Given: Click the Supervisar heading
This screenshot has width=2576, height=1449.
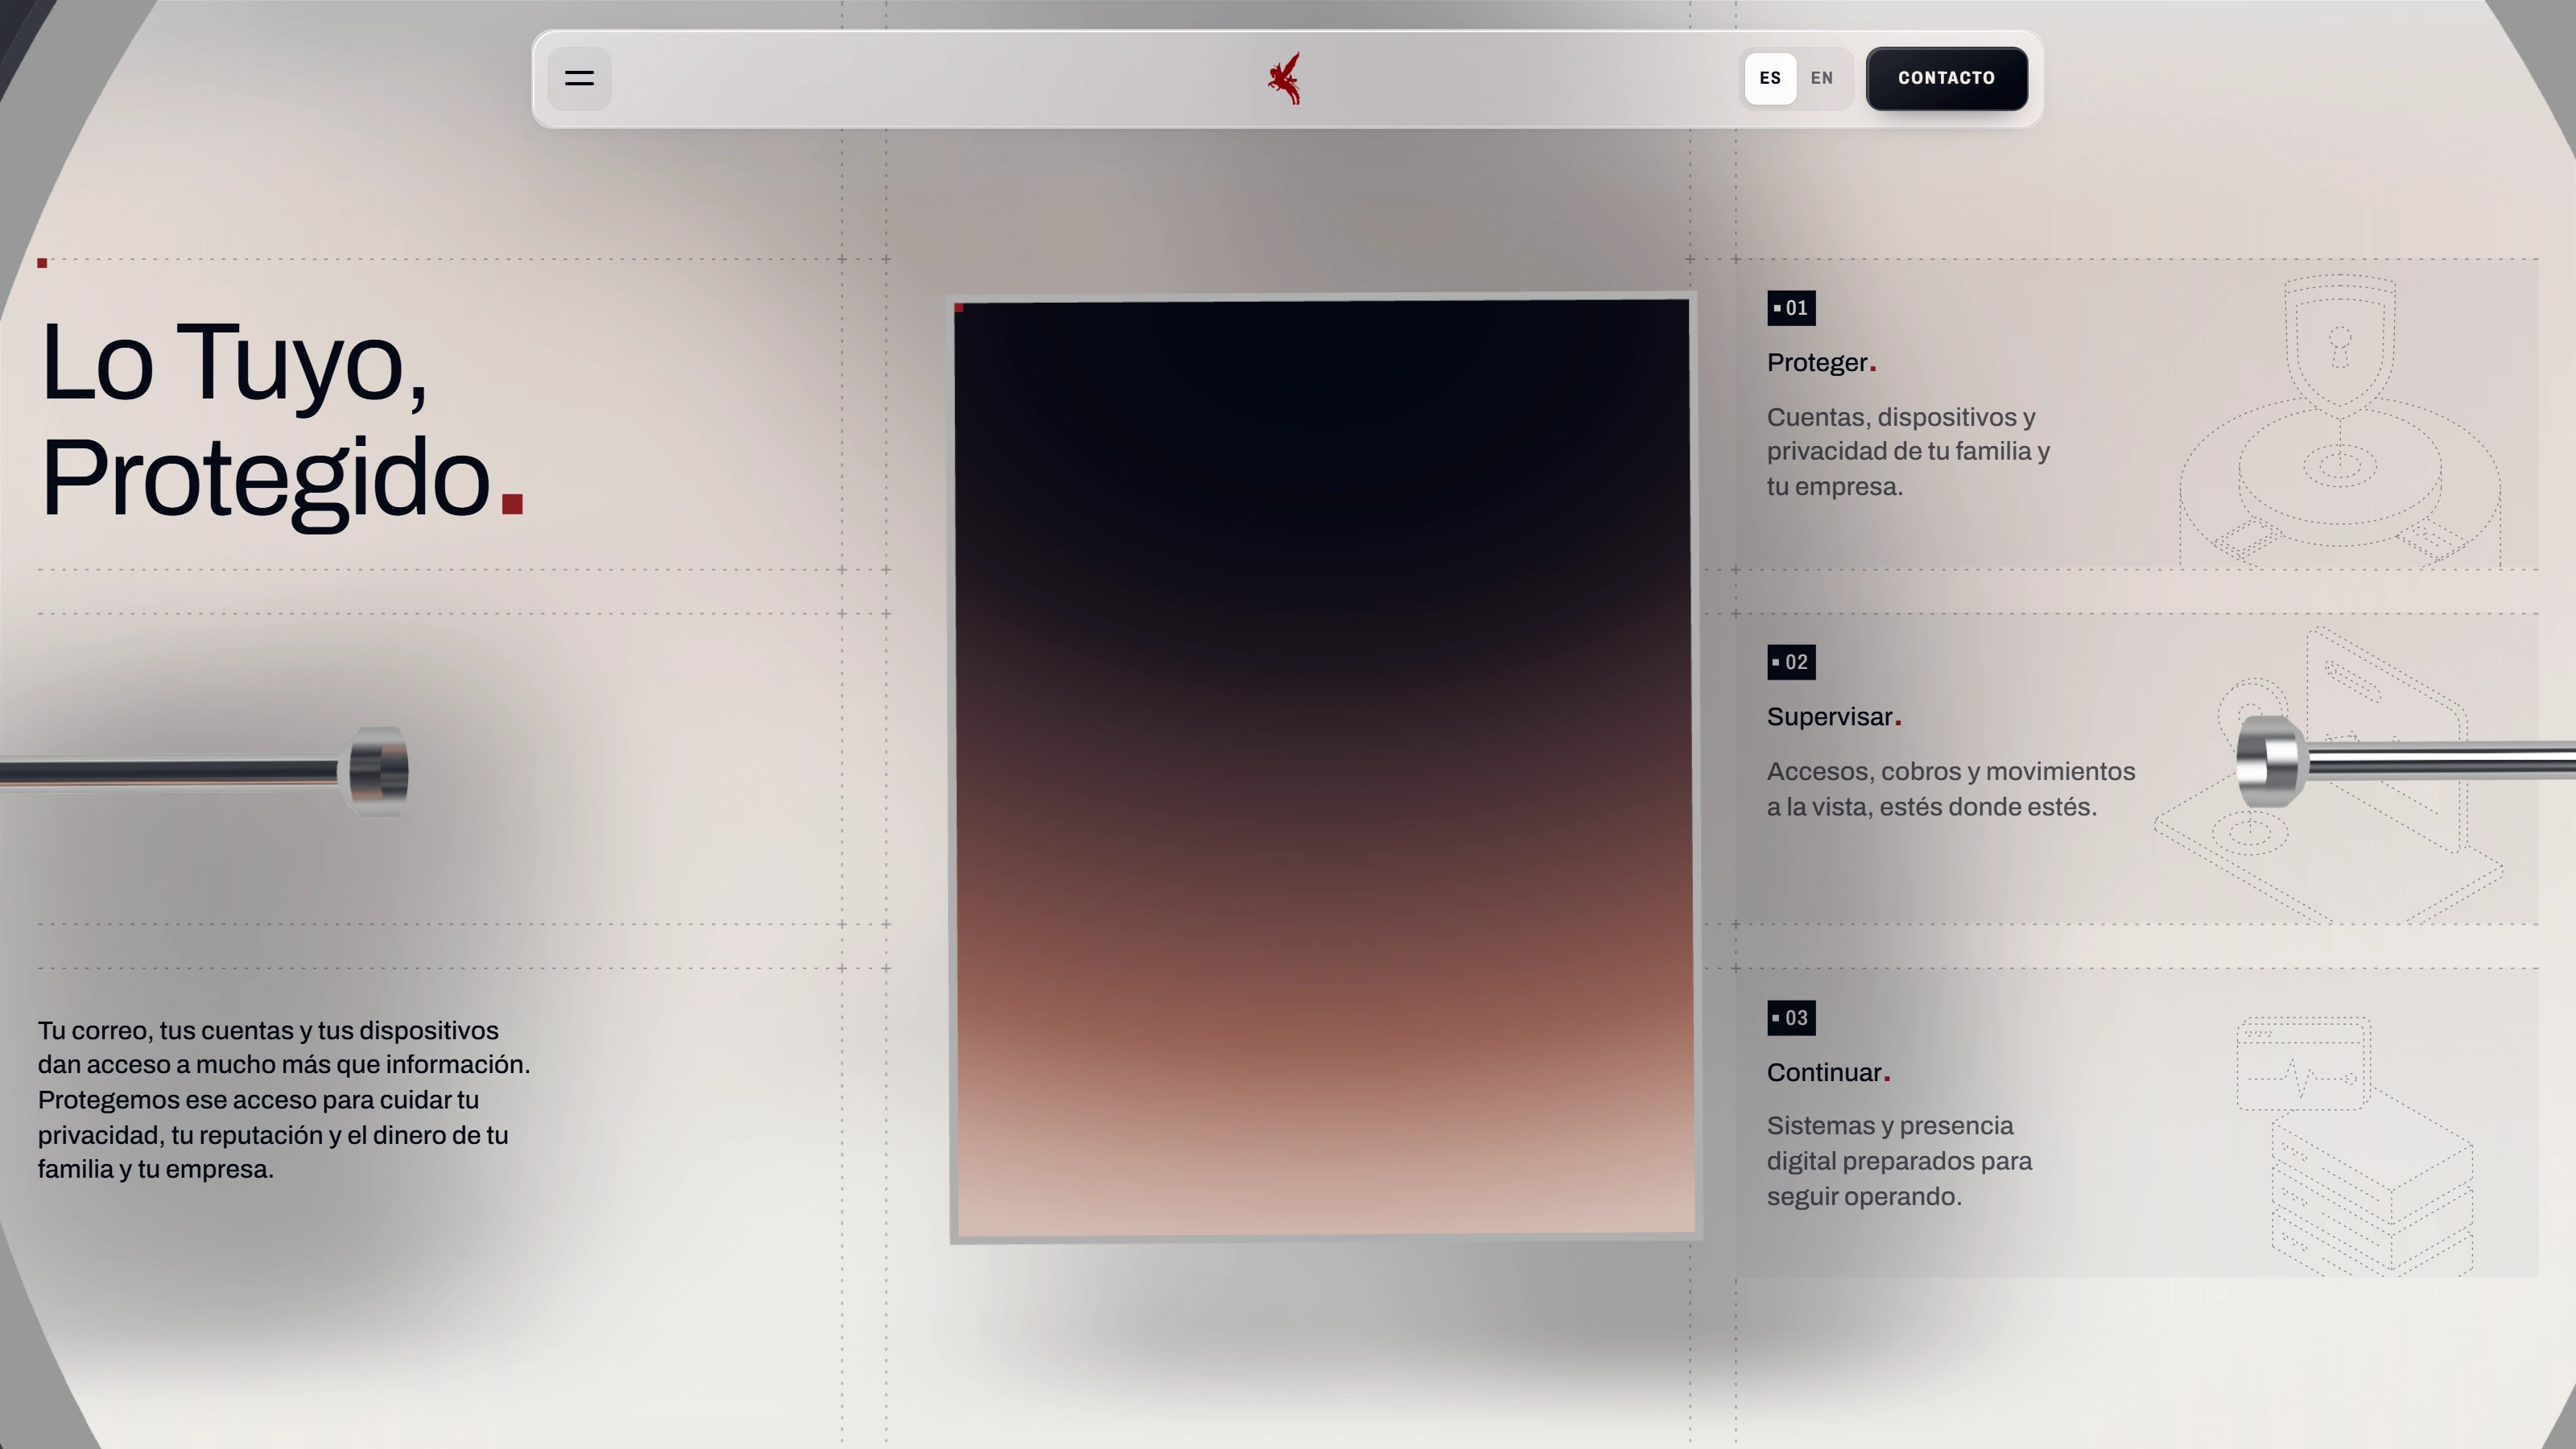Looking at the screenshot, I should coord(1834,717).
